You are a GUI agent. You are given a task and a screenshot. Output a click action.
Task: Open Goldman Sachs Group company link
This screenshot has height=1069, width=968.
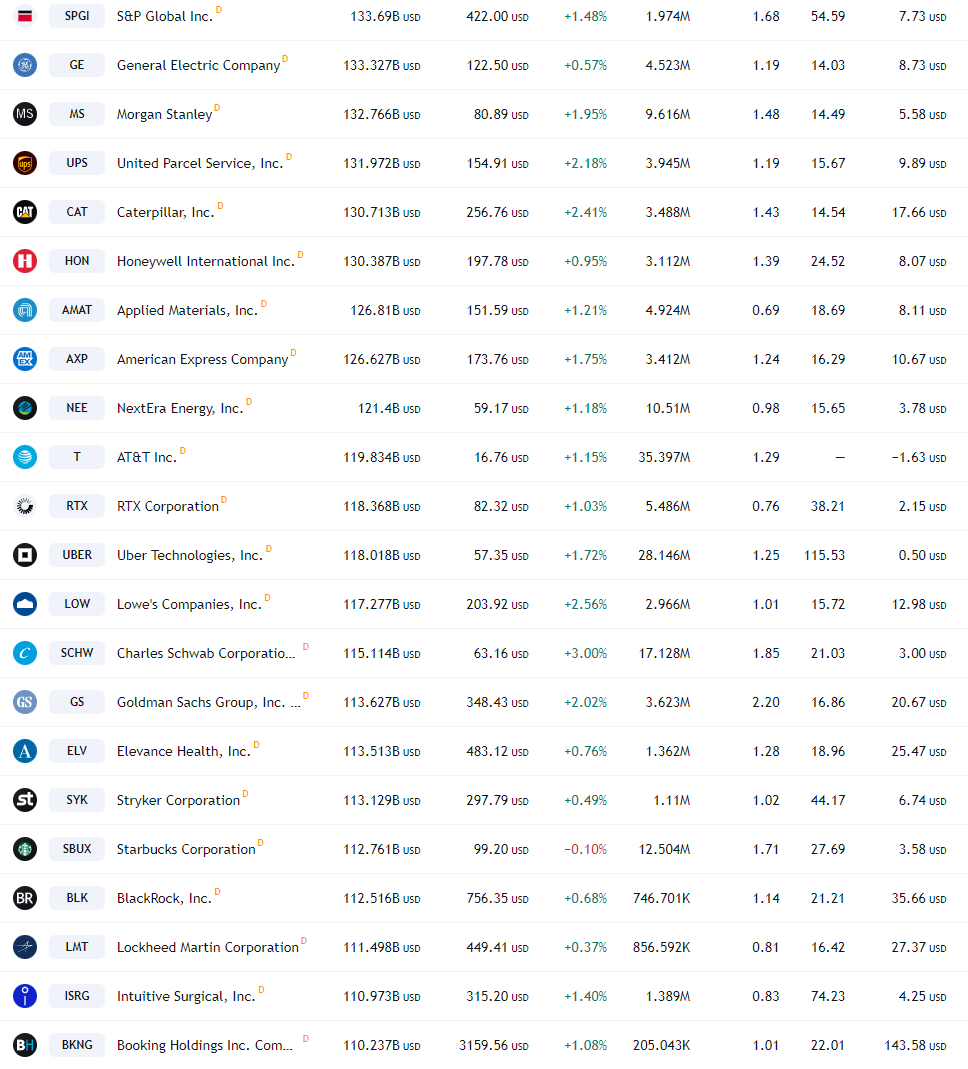pos(209,703)
